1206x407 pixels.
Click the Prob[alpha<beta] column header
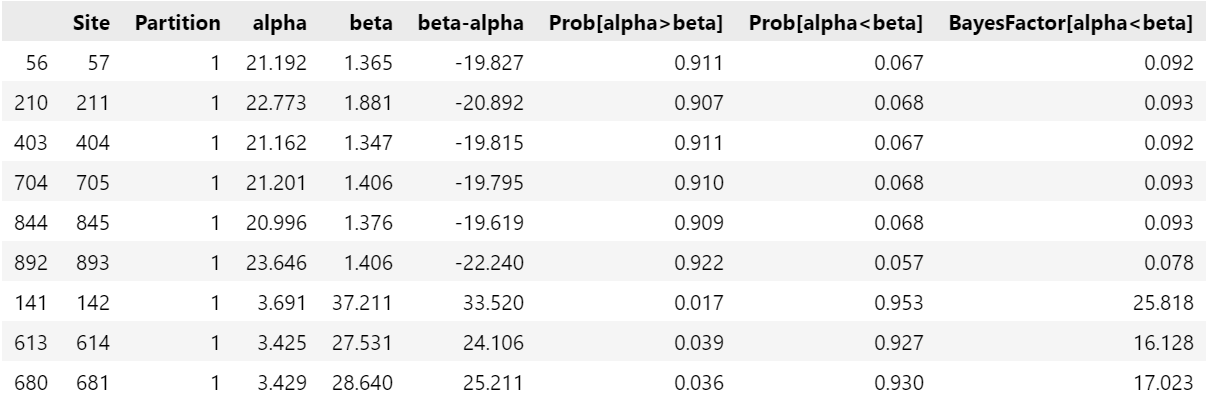point(841,23)
